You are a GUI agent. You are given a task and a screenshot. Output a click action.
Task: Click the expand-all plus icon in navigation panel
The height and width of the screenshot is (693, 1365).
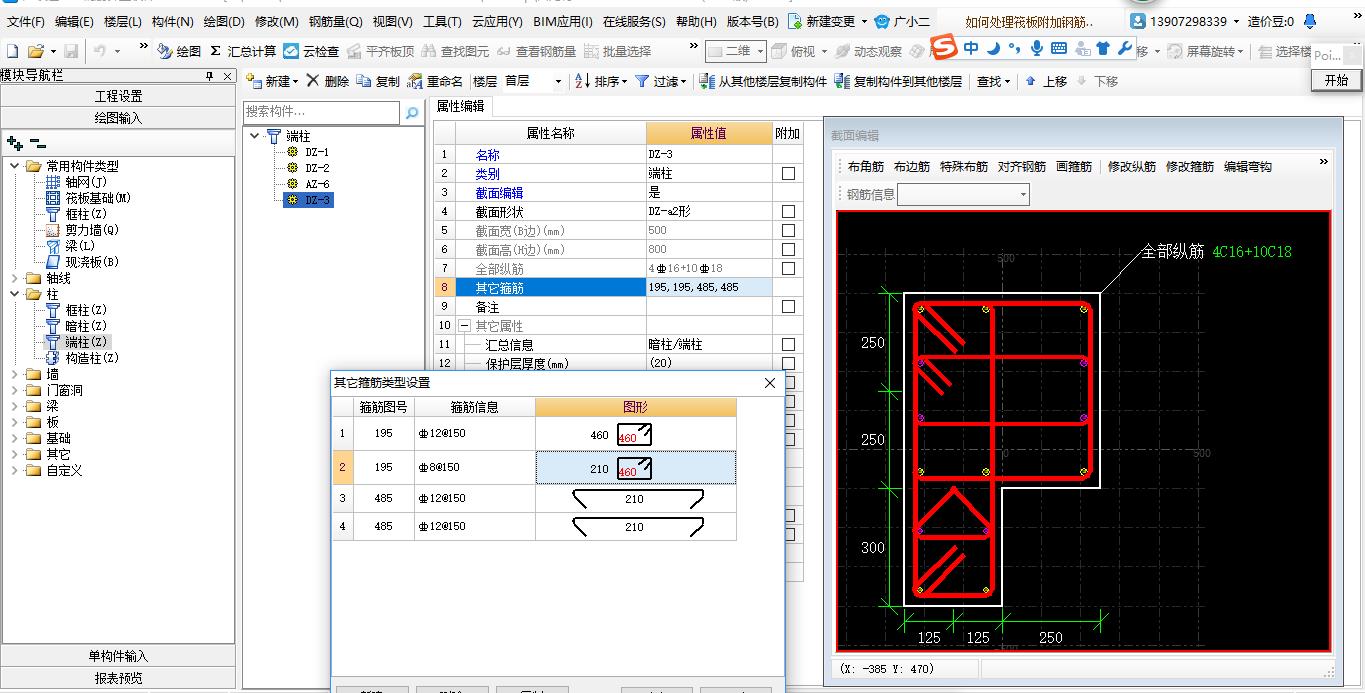click(14, 144)
